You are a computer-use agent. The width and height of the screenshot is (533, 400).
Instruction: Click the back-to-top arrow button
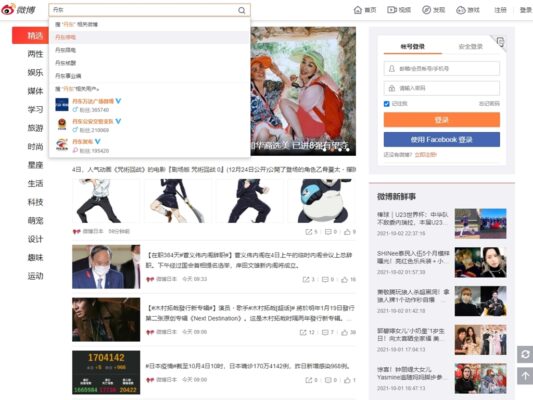pos(525,376)
